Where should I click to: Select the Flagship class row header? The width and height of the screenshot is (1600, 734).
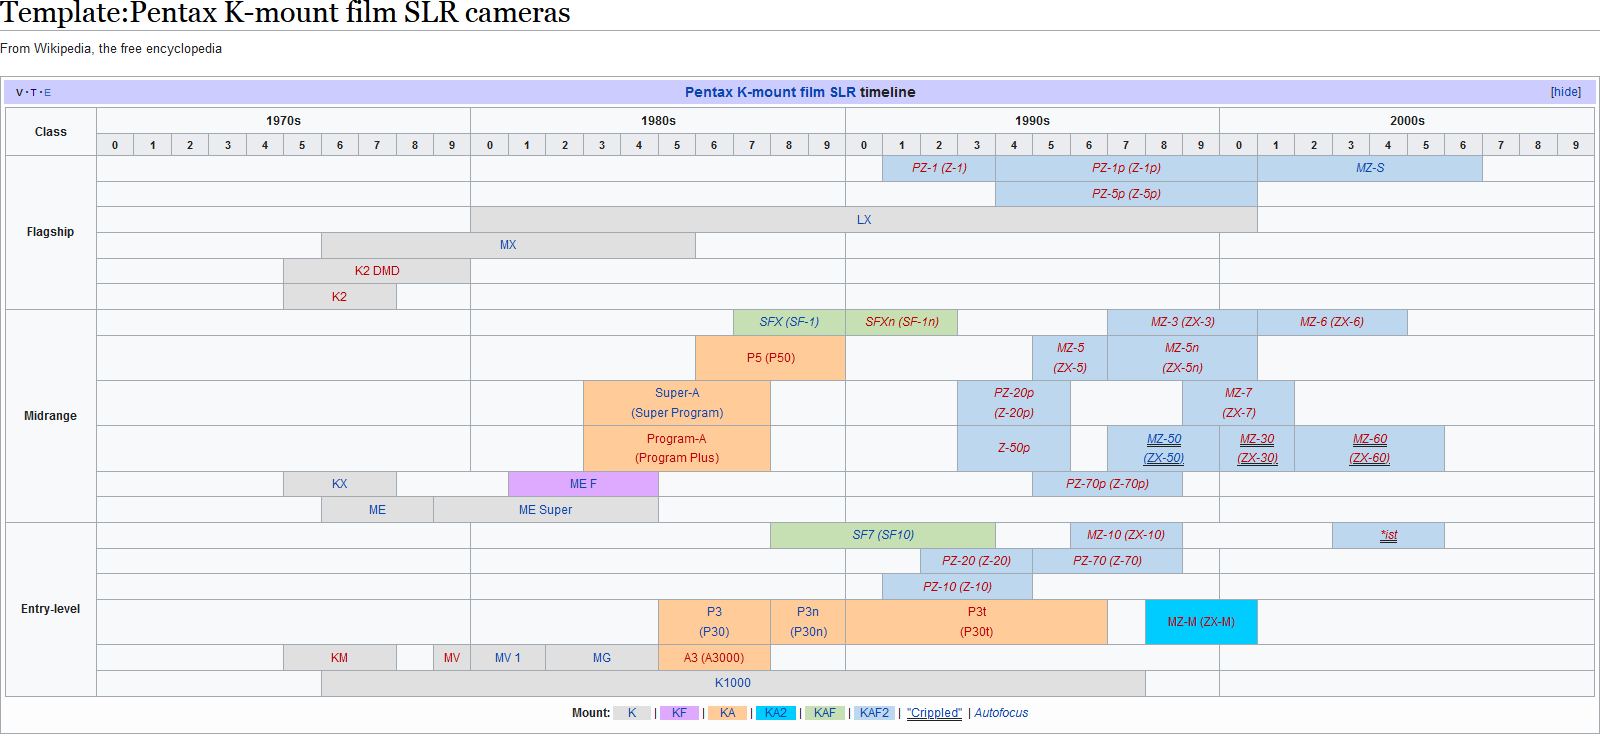[51, 232]
